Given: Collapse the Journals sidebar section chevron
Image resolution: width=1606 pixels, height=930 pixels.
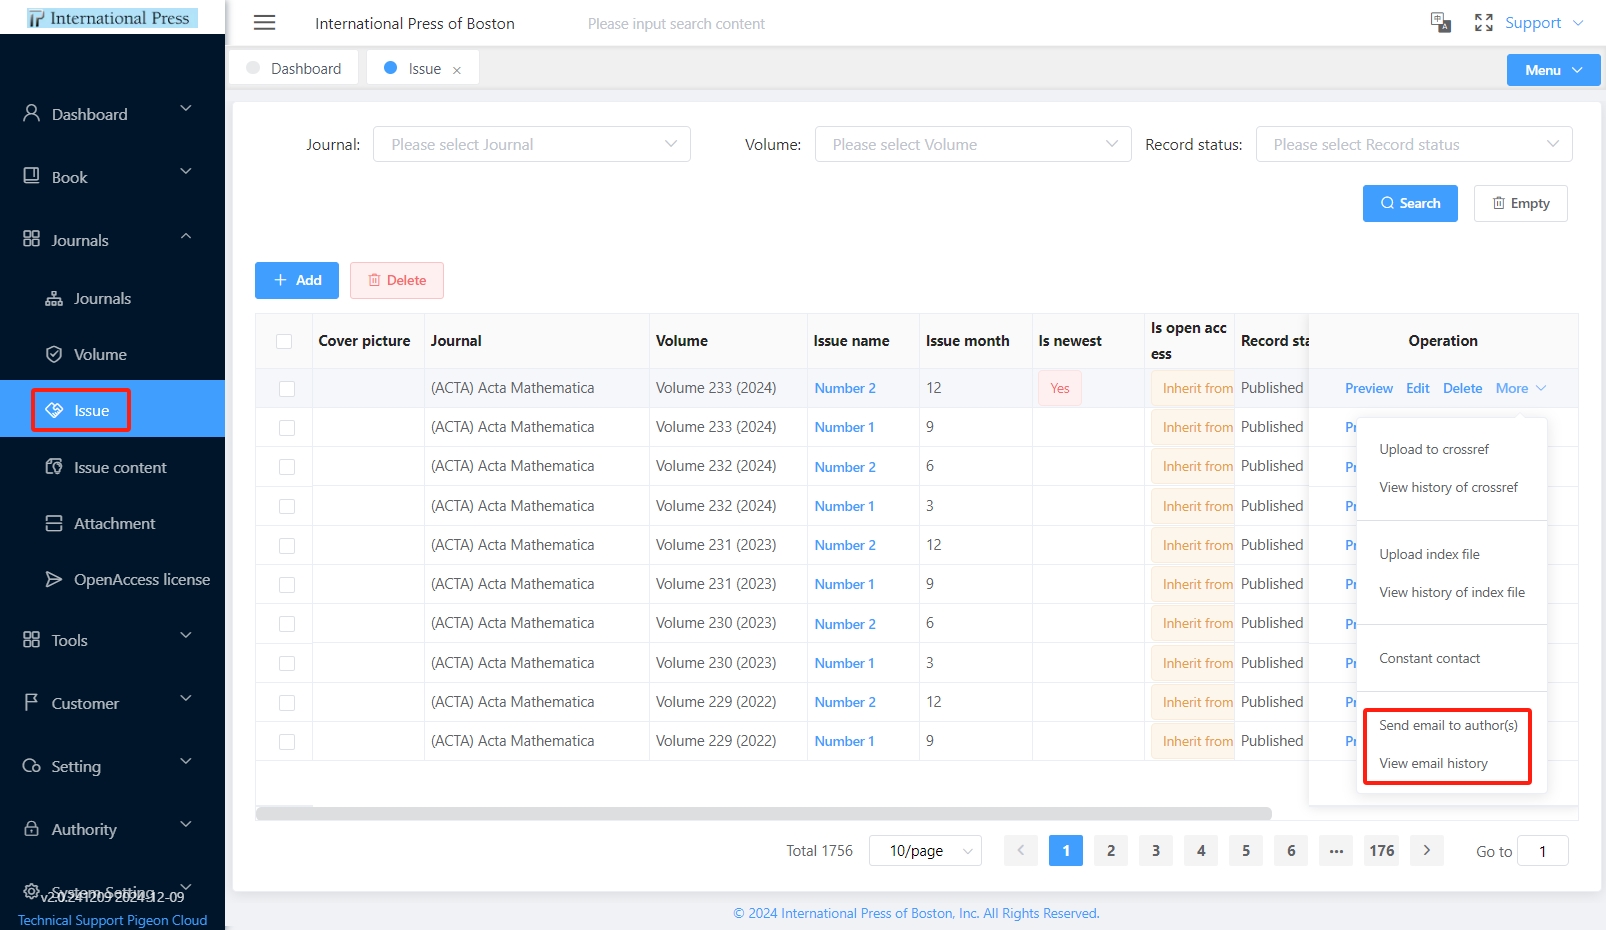Looking at the screenshot, I should click(186, 237).
